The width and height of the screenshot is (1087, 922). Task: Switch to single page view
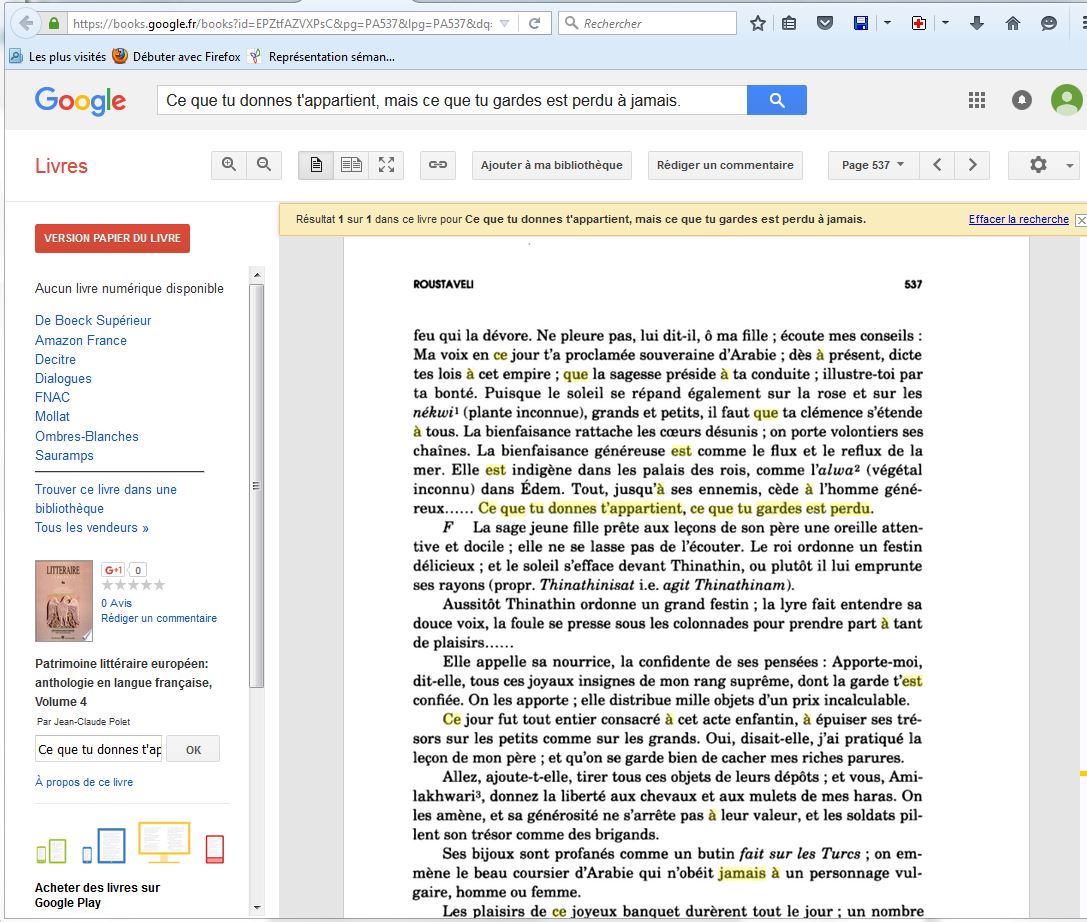pos(316,165)
